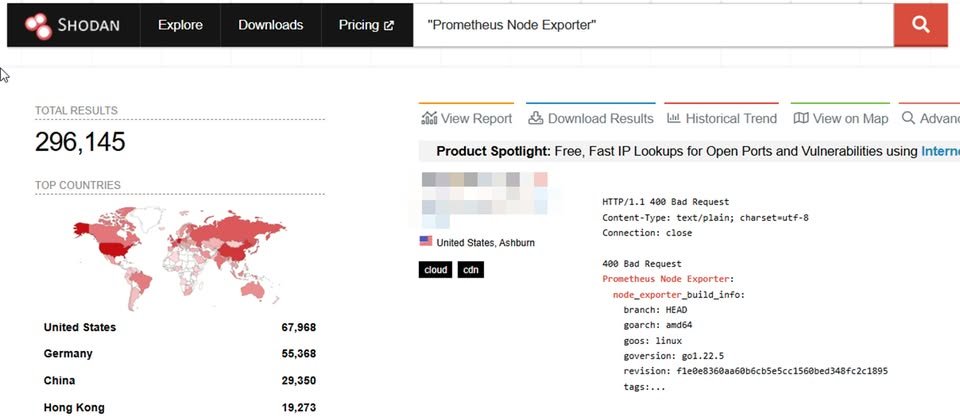The height and width of the screenshot is (420, 960).
Task: Click the Historical Trend bar chart icon
Action: pyautogui.click(x=673, y=118)
